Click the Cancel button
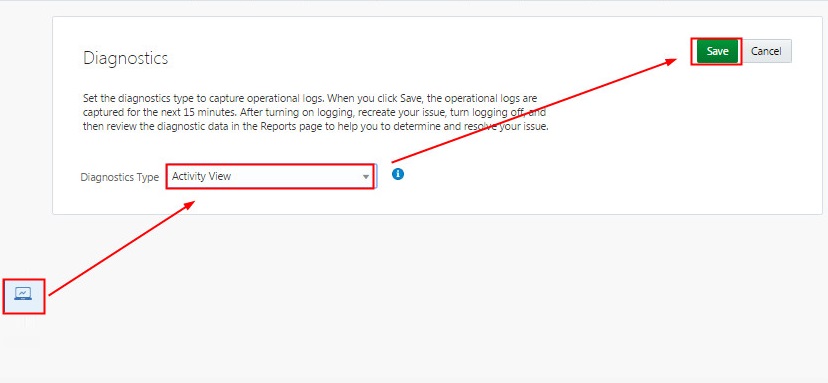828x383 pixels. click(766, 51)
